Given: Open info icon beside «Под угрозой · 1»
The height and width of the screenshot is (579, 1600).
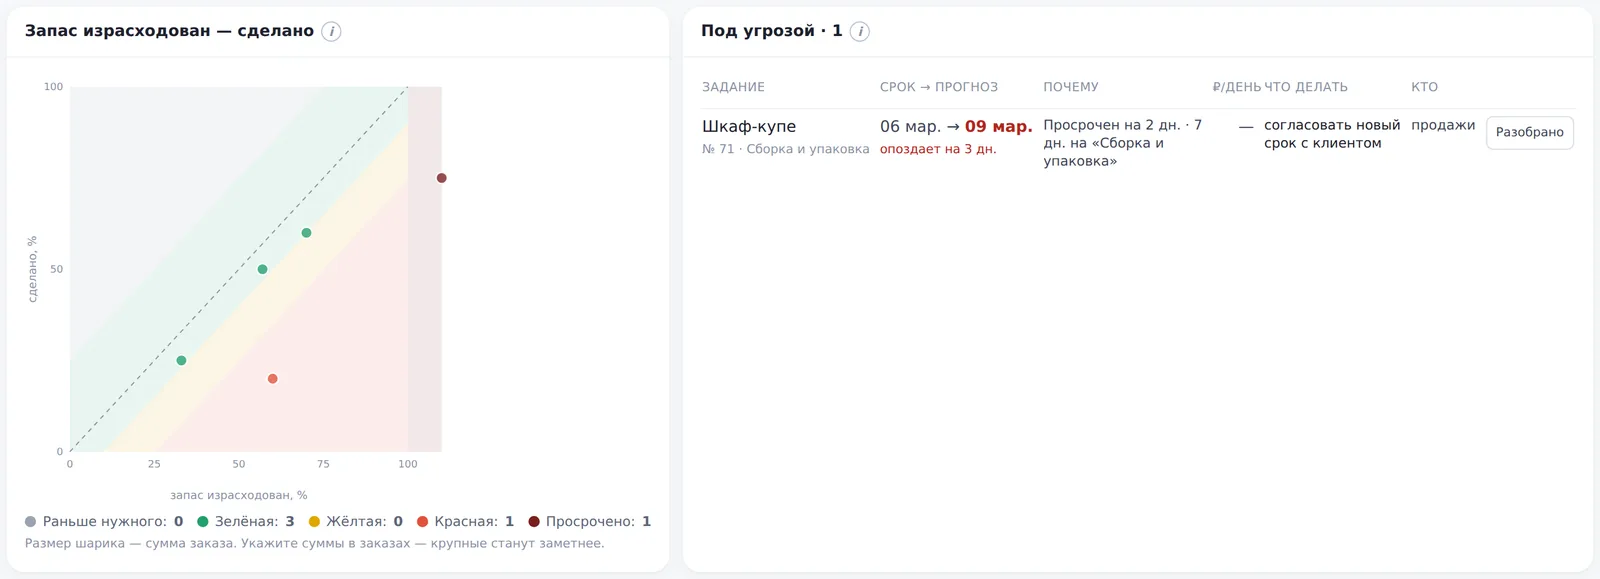Looking at the screenshot, I should coord(859,31).
